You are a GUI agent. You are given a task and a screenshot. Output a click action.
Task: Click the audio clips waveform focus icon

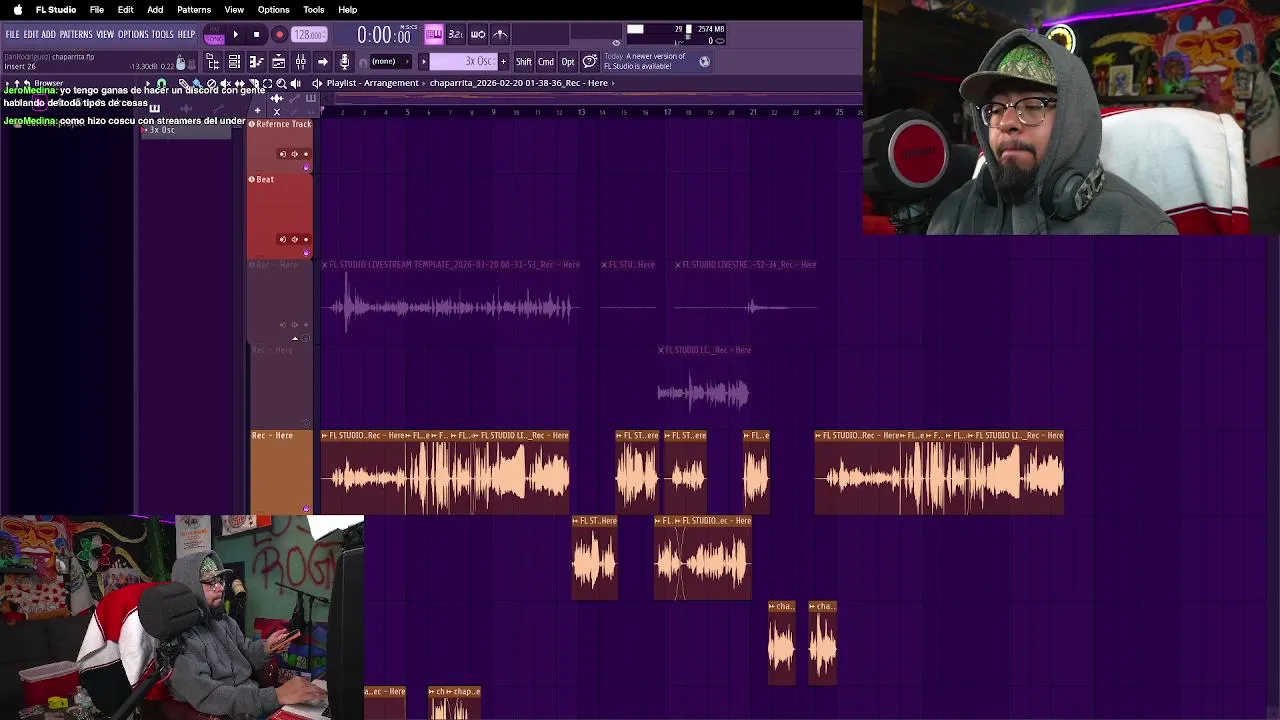point(276,98)
